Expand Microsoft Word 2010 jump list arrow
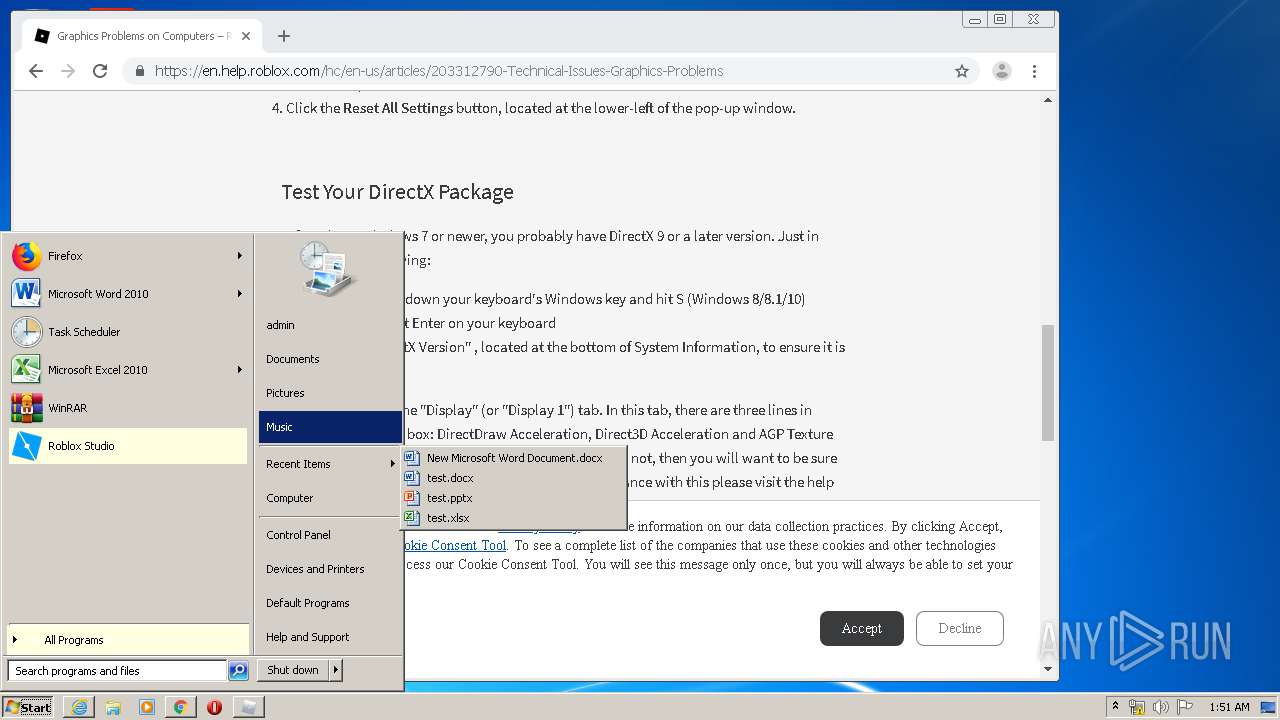This screenshot has width=1280, height=720. [x=240, y=294]
